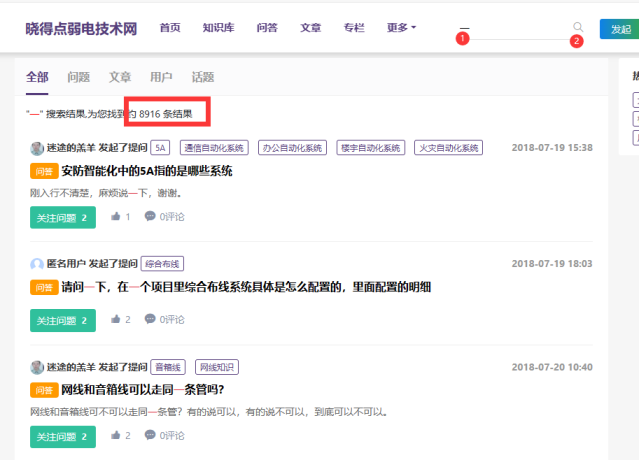Click the 楼宇自动化系统 tag
The image size is (639, 460).
tap(371, 148)
